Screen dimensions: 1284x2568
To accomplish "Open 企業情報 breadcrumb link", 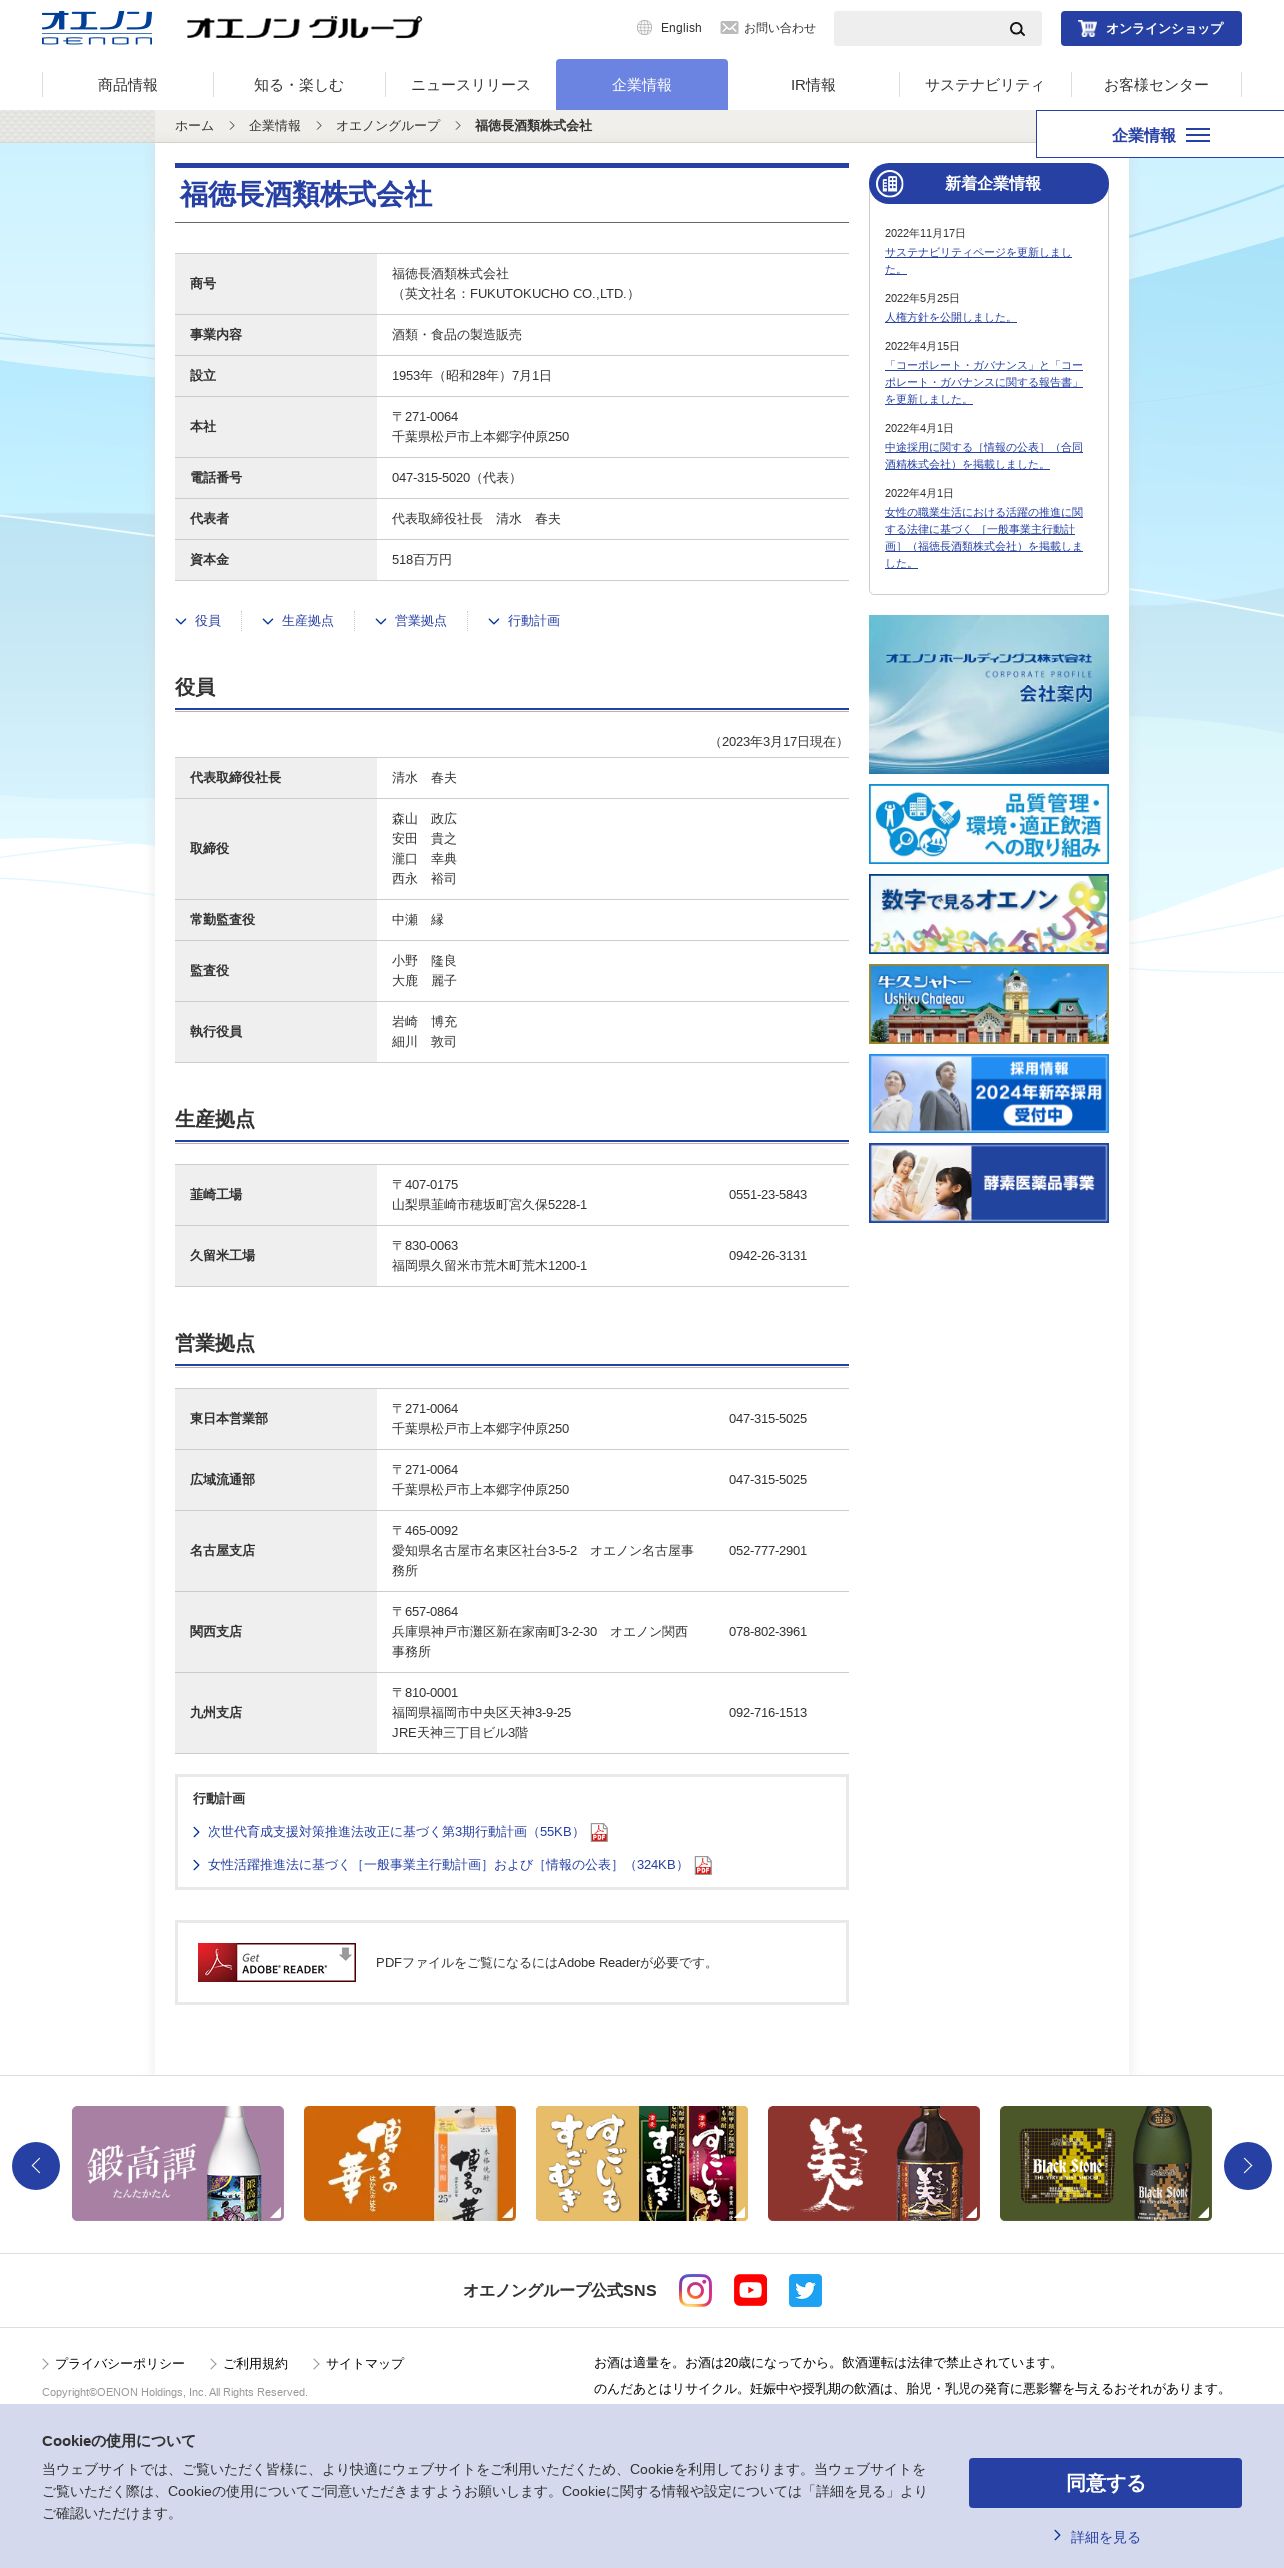I will coord(275,126).
